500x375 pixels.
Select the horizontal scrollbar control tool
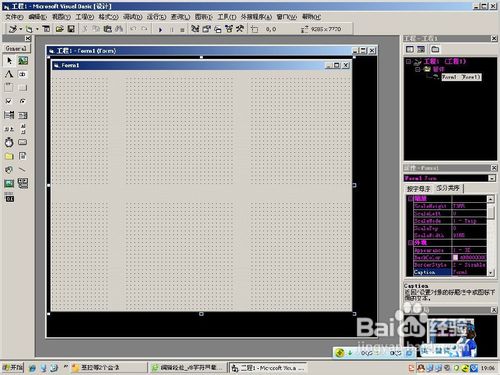(x=9, y=129)
